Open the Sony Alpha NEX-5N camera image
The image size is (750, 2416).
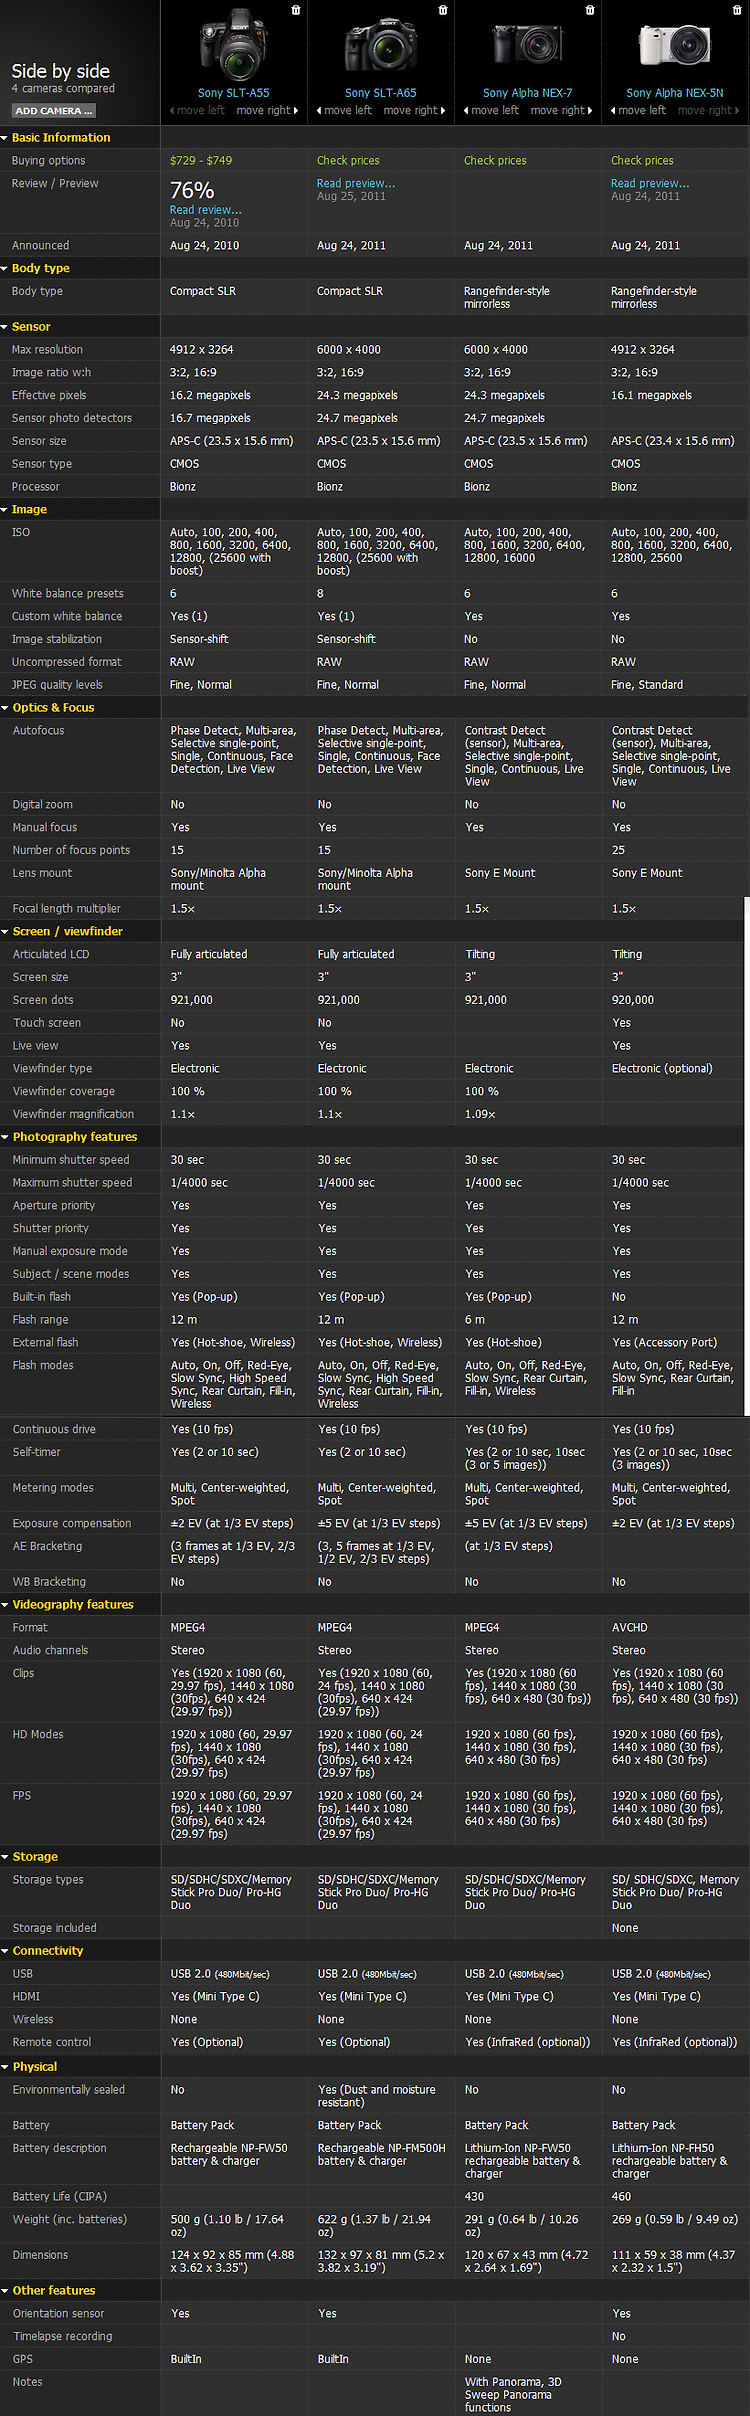pos(675,44)
